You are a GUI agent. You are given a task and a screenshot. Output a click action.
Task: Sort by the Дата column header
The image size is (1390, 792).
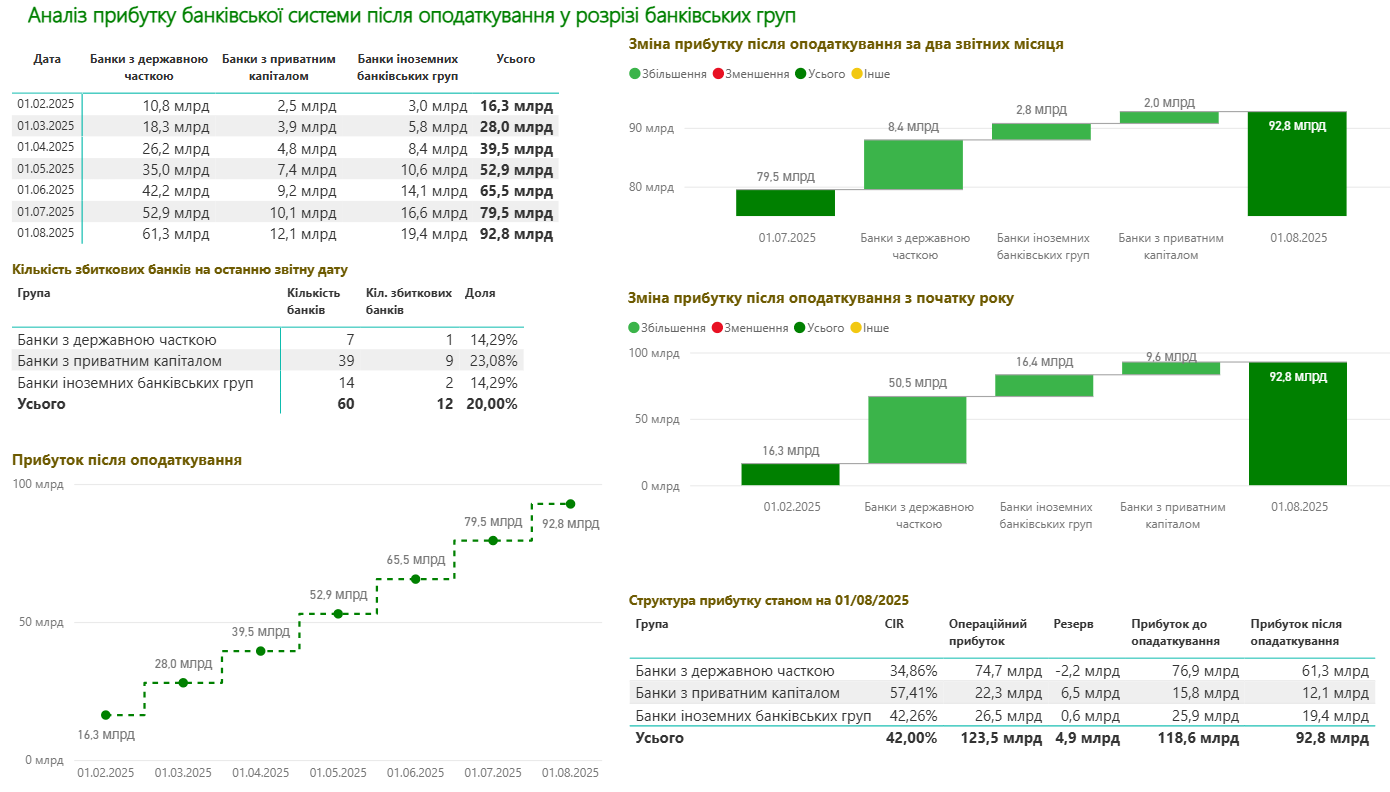pyautogui.click(x=47, y=59)
